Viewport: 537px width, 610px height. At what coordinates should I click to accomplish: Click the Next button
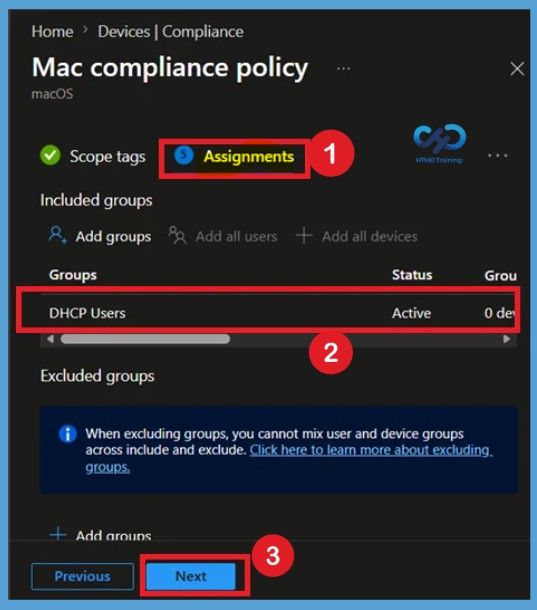click(191, 576)
